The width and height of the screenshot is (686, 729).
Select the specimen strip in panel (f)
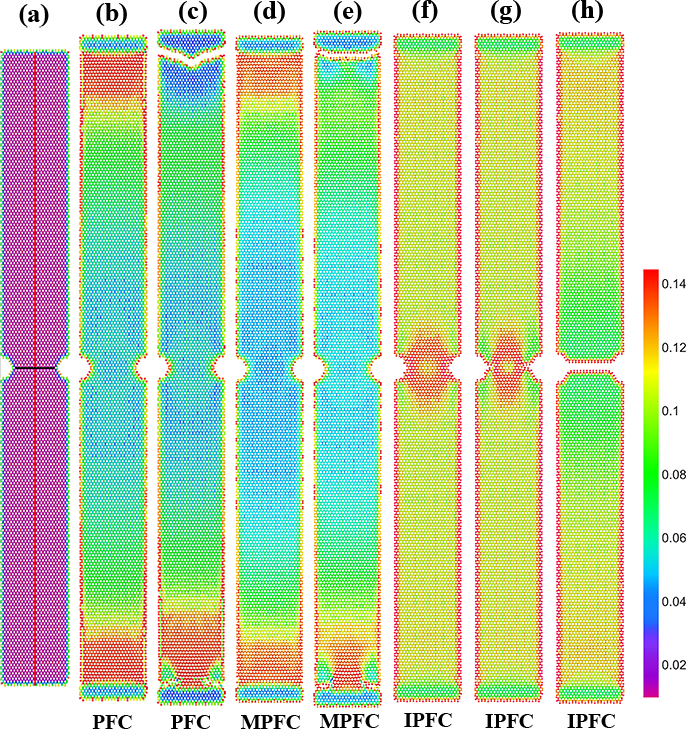tap(427, 367)
